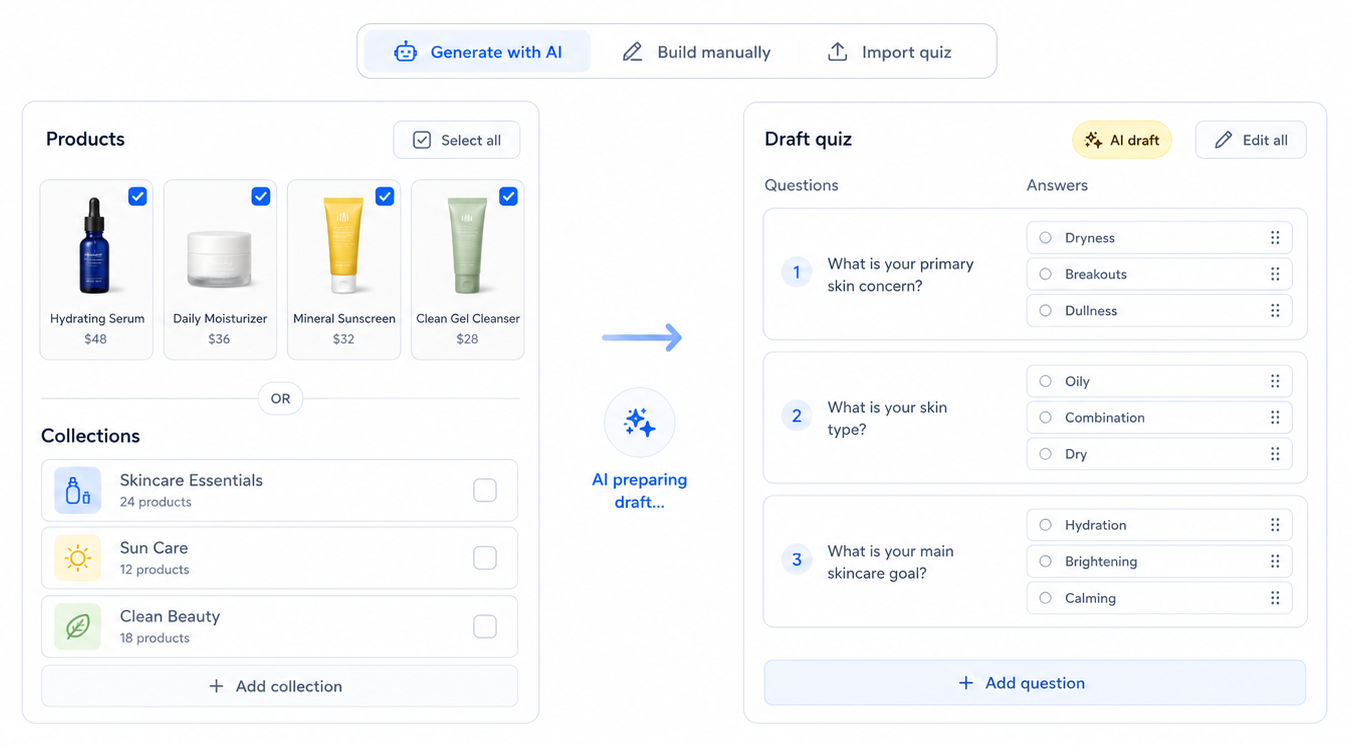Click the '12 products' label
1351x745 pixels.
point(154,570)
